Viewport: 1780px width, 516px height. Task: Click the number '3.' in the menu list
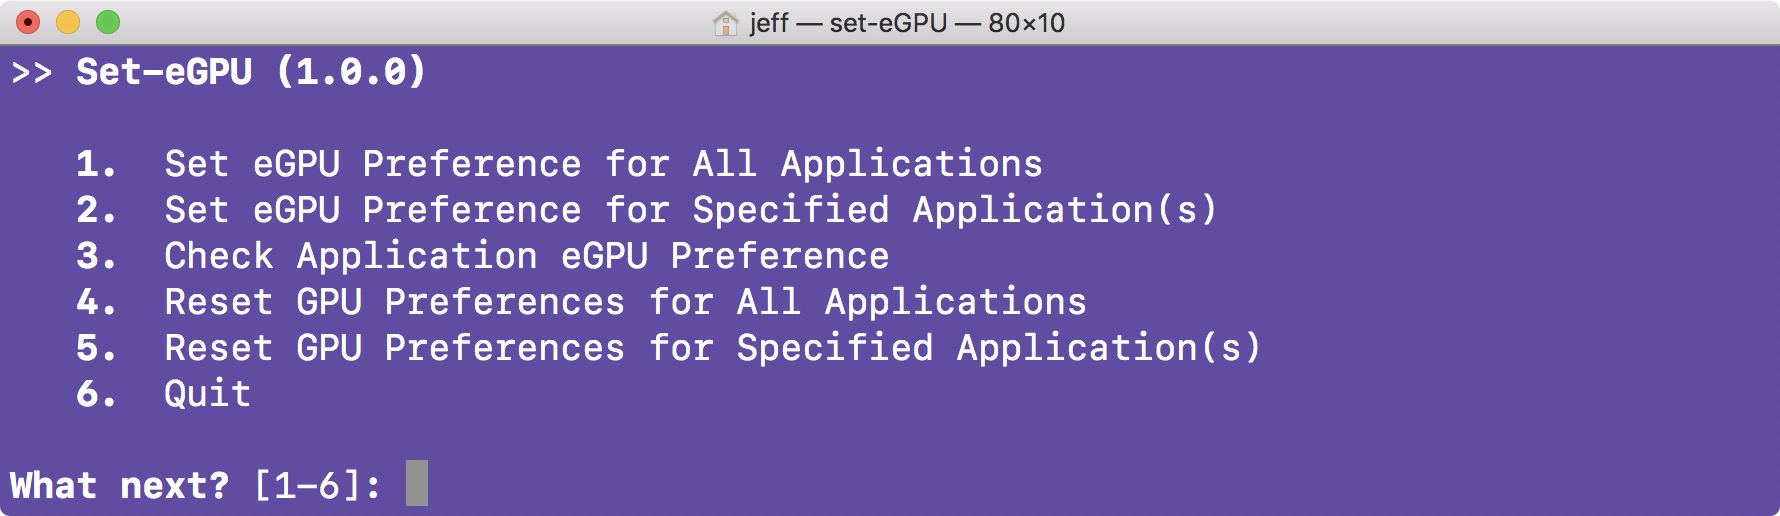(x=96, y=256)
